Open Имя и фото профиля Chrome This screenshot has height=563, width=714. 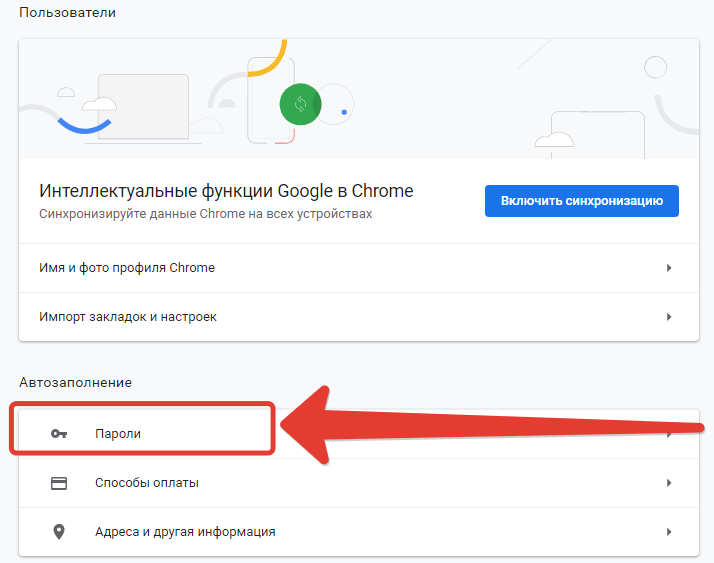(x=359, y=268)
